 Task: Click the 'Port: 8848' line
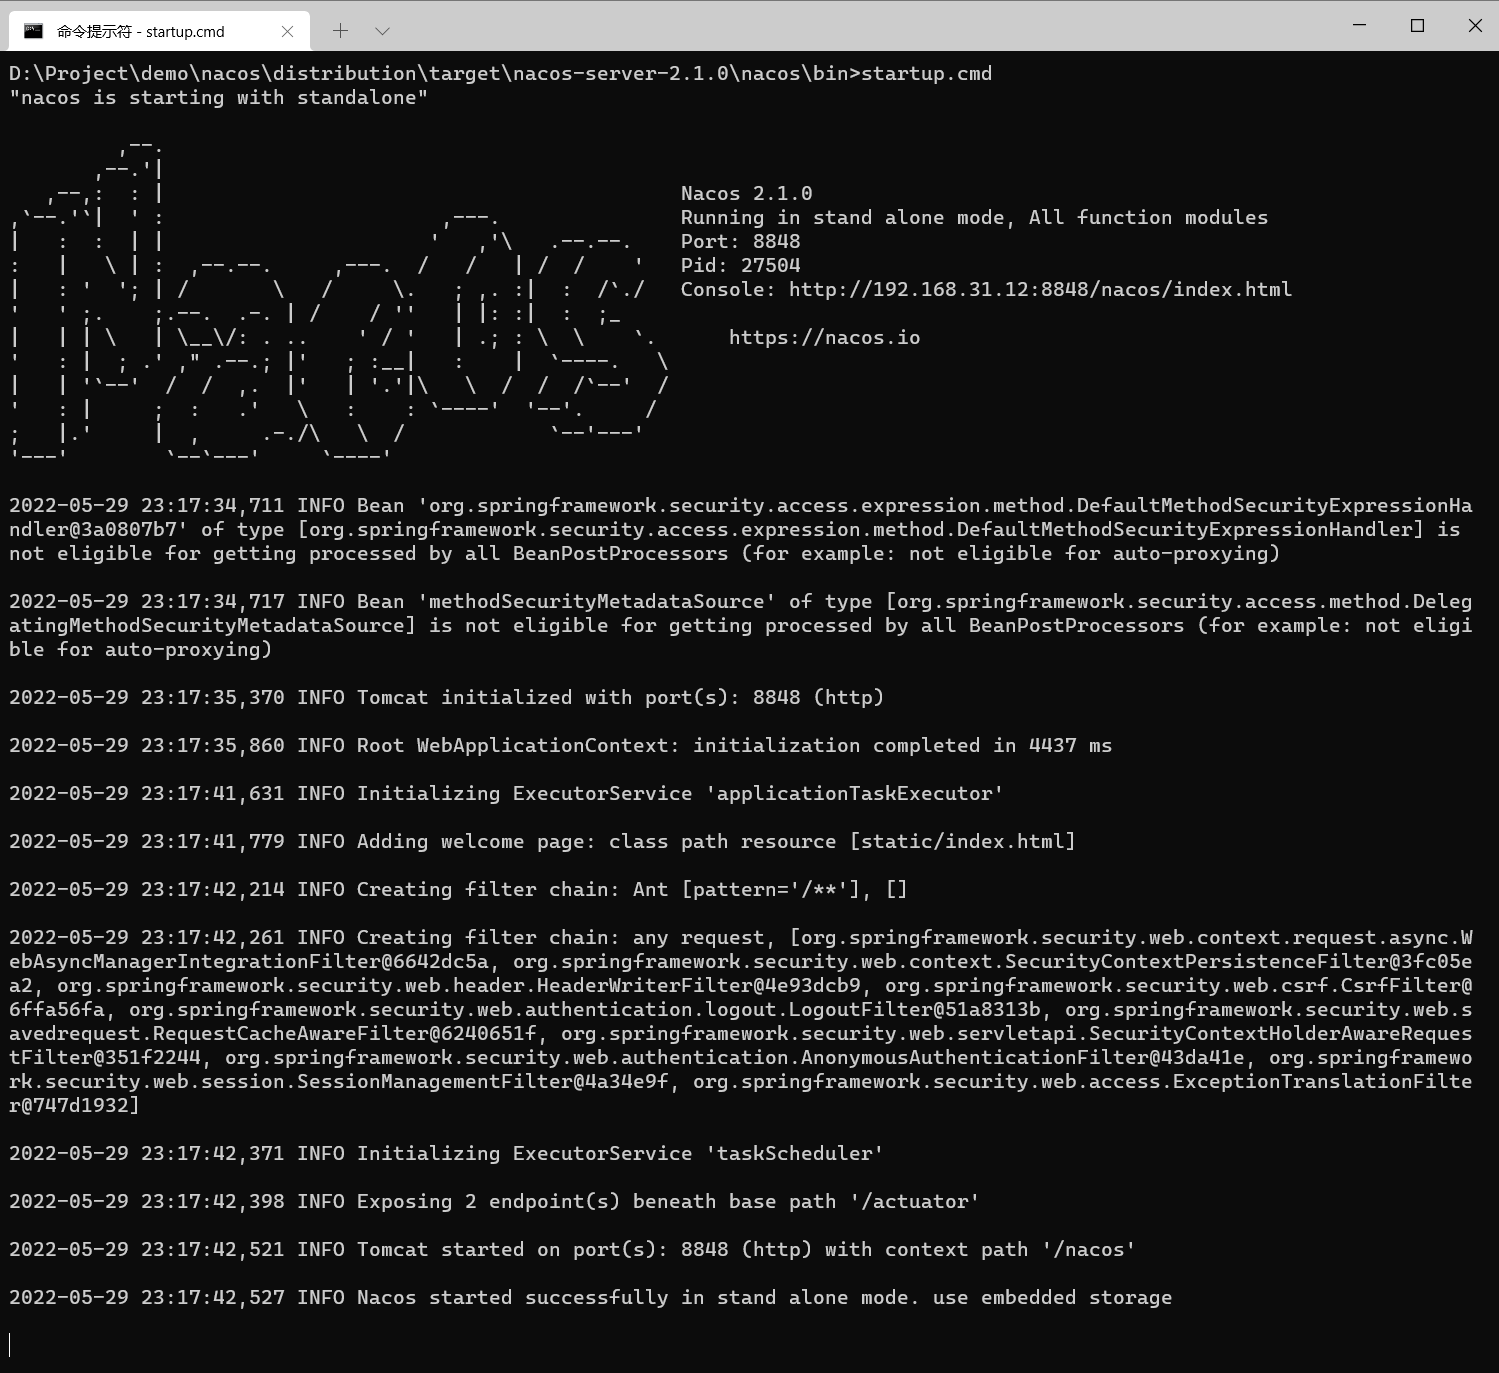[740, 242]
